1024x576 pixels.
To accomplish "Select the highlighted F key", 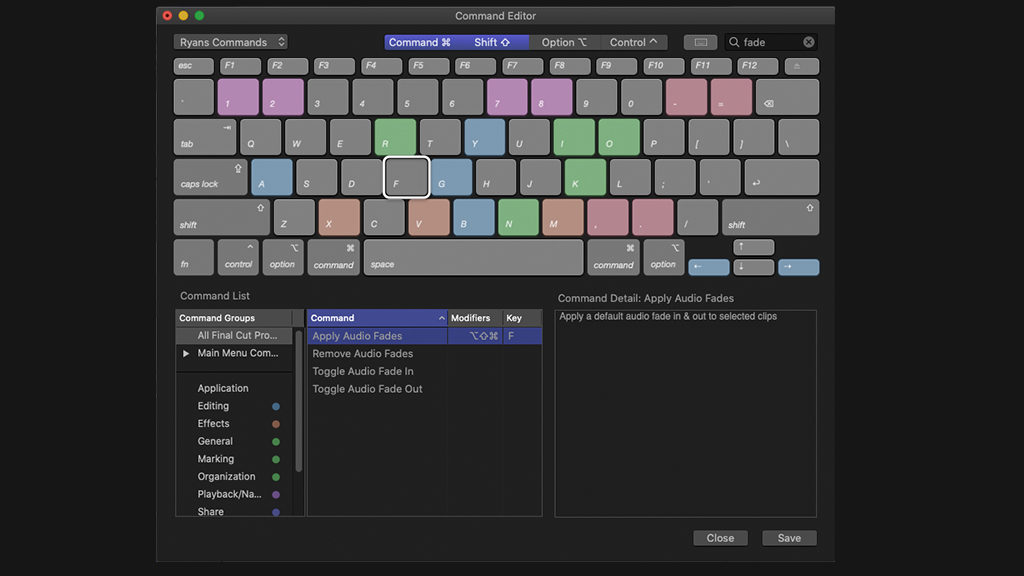I will tap(406, 177).
